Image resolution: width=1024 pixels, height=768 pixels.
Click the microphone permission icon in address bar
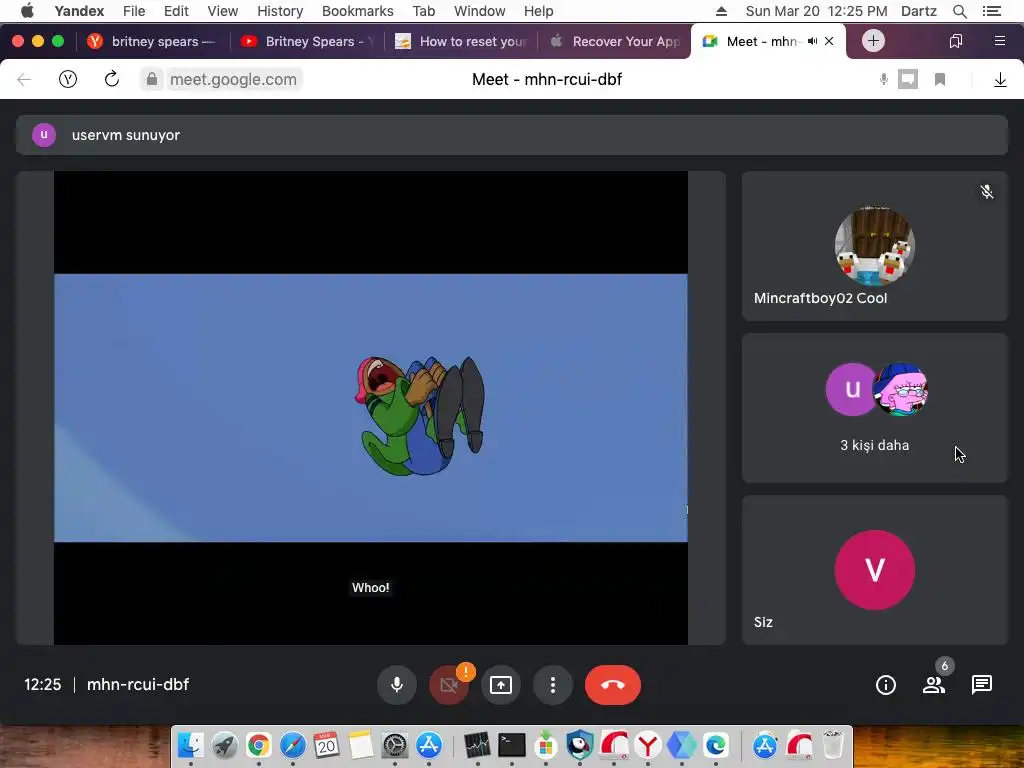[x=884, y=80]
